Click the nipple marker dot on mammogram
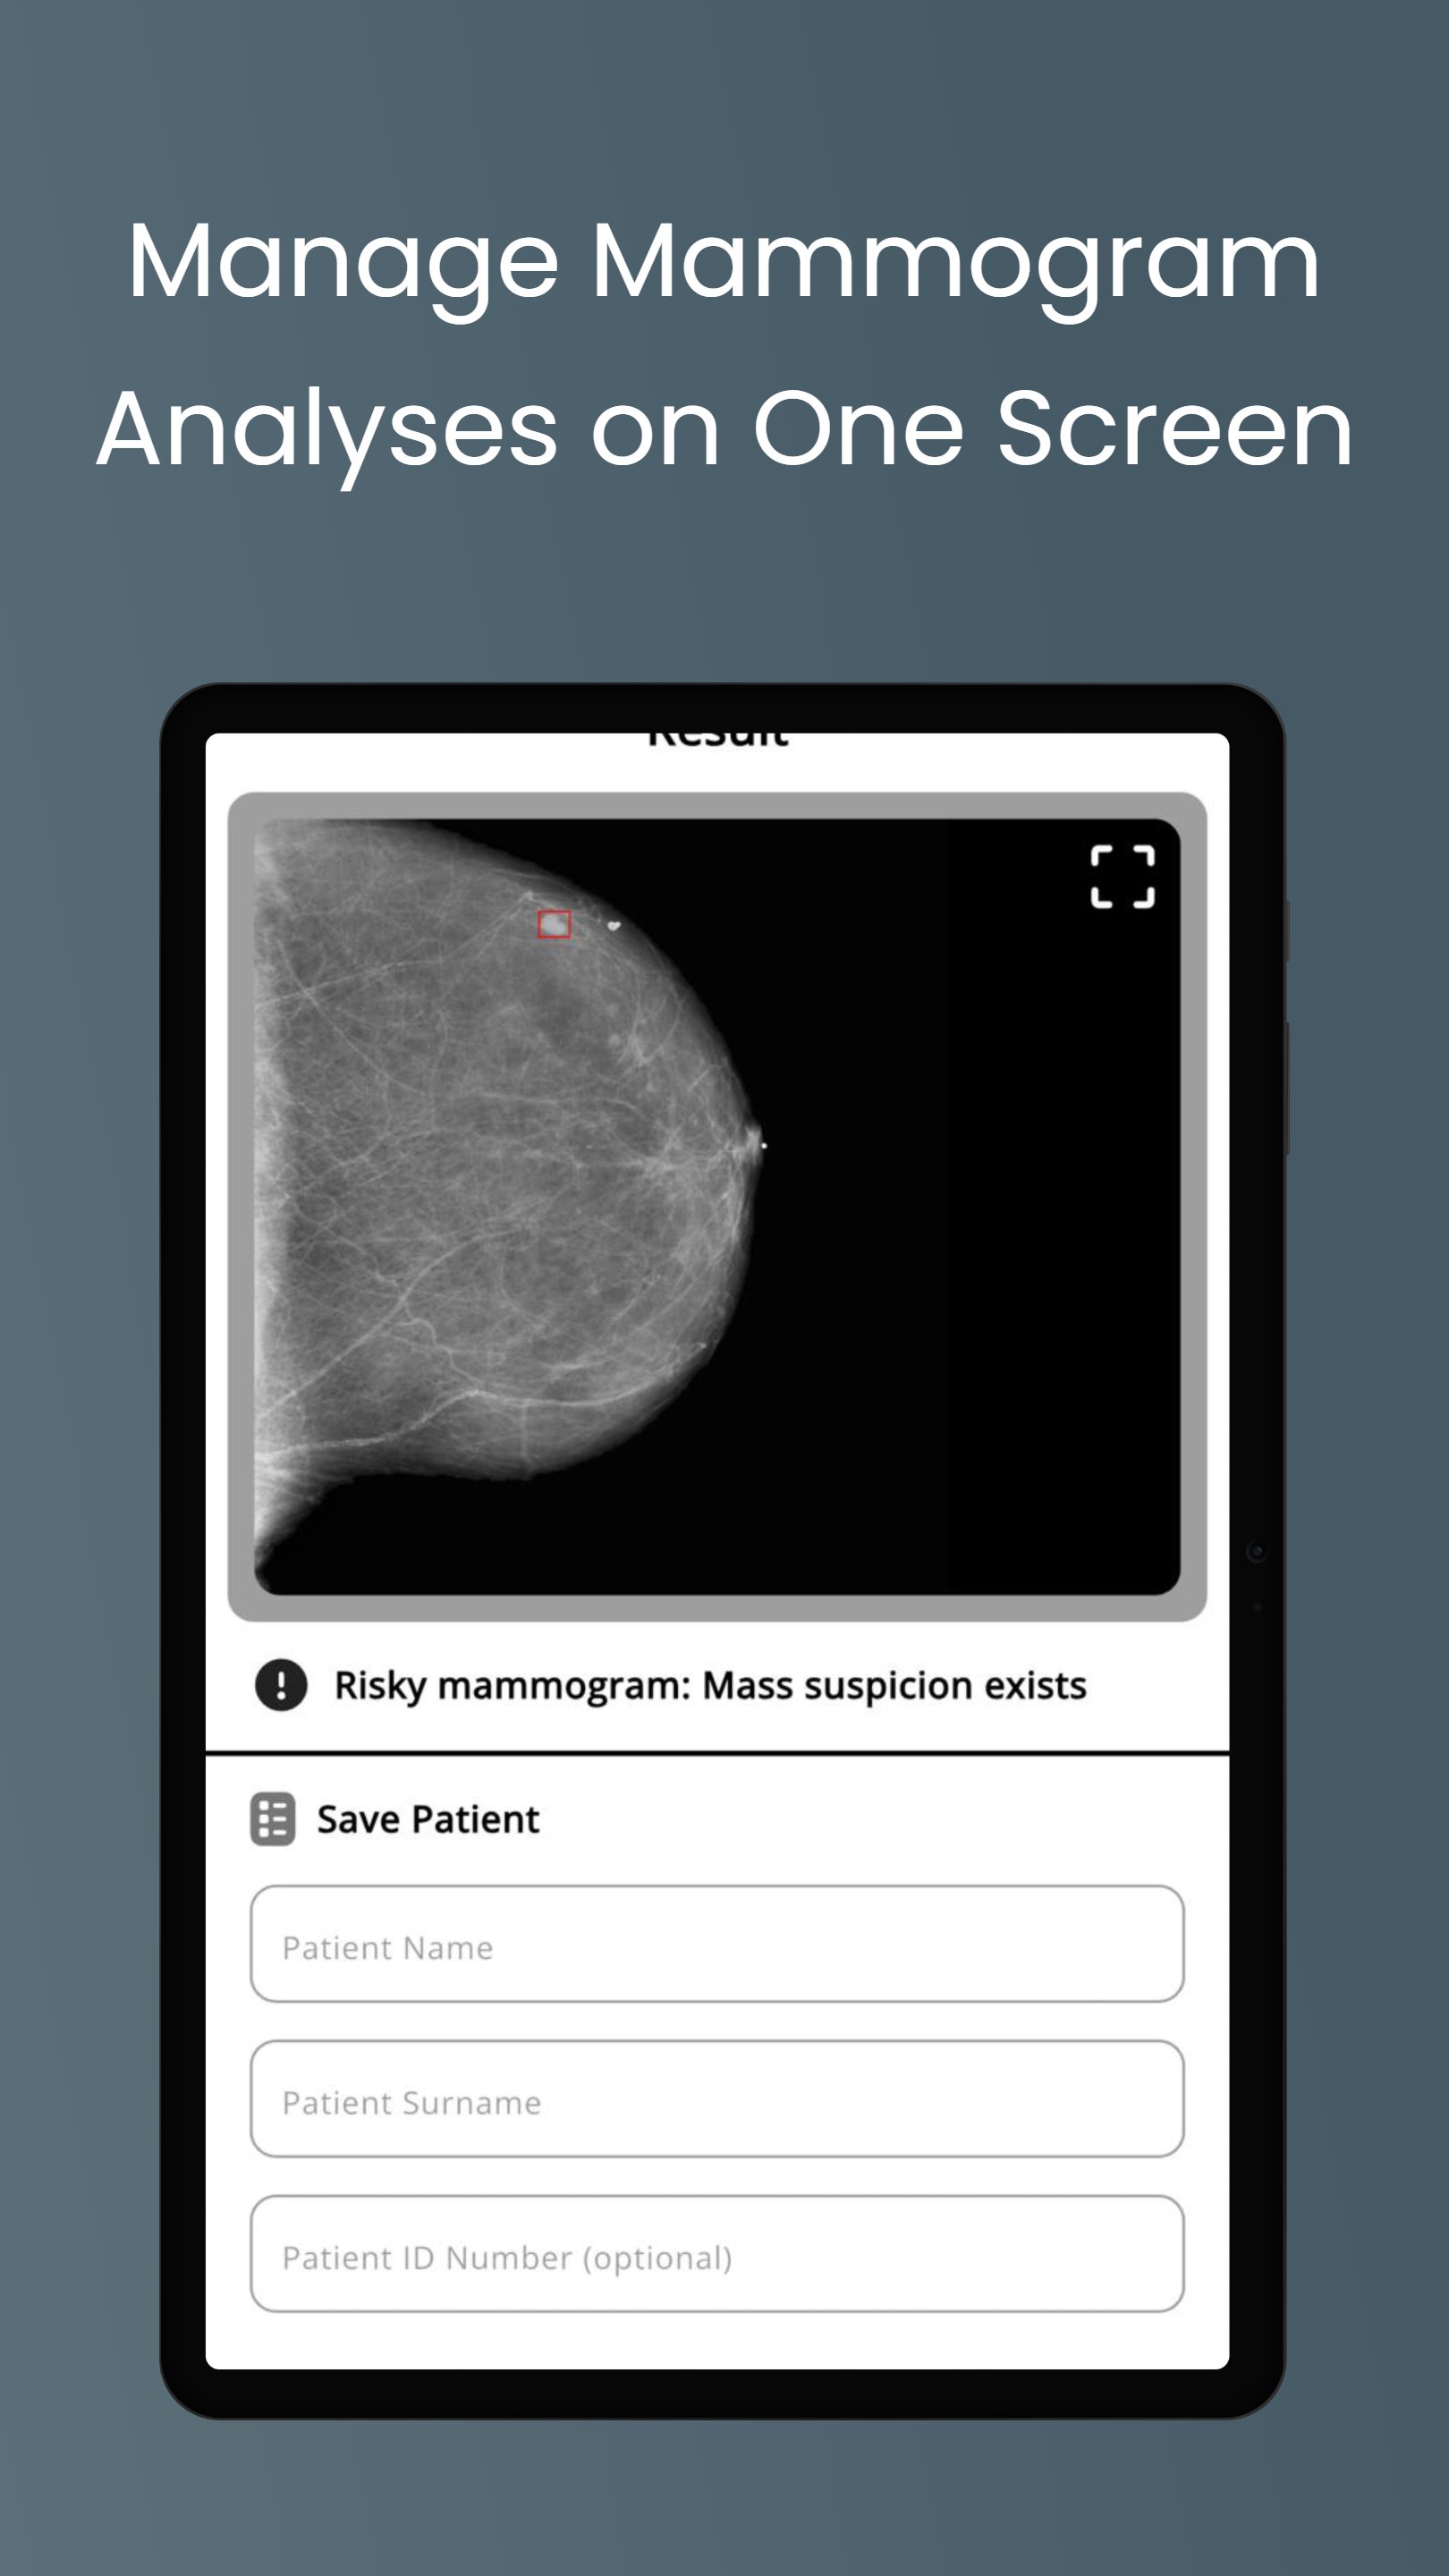Viewport: 1449px width, 2576px height. coord(764,1145)
